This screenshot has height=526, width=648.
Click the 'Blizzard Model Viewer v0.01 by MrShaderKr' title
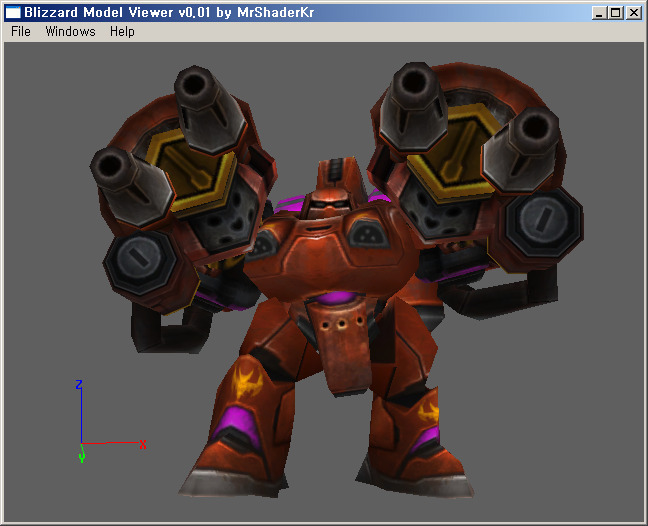pyautogui.click(x=169, y=12)
